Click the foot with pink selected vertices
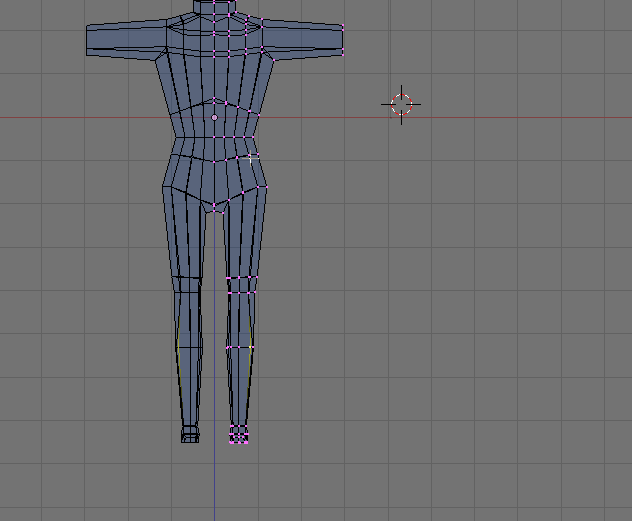This screenshot has height=521, width=632. click(239, 434)
